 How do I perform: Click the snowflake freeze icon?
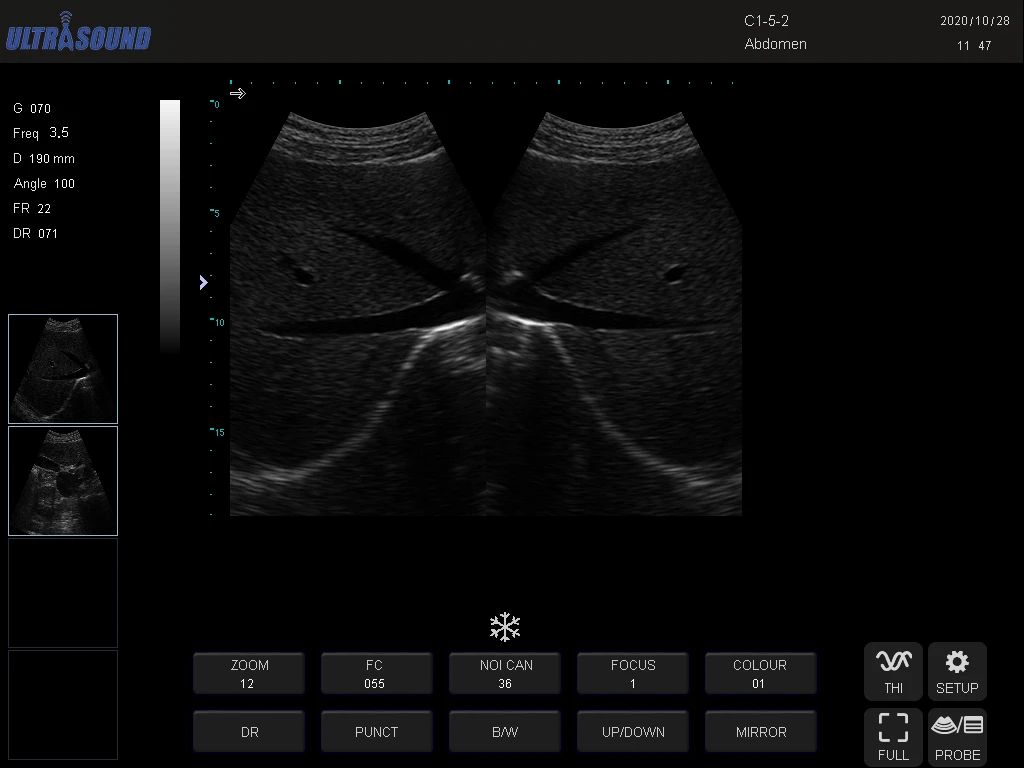(x=505, y=628)
